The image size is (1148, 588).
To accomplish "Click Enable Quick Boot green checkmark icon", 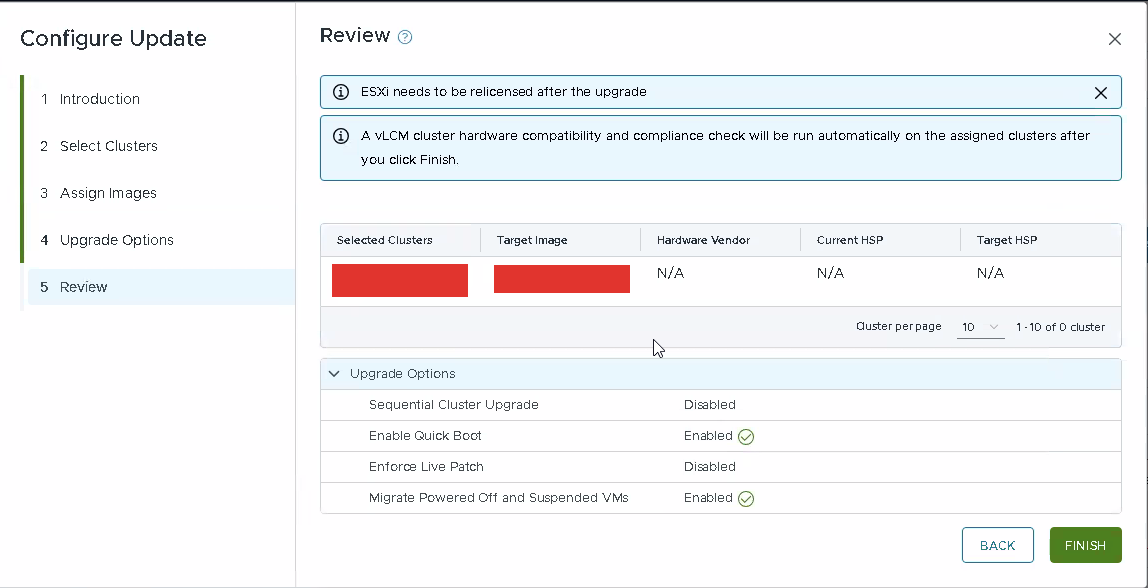I will (746, 437).
